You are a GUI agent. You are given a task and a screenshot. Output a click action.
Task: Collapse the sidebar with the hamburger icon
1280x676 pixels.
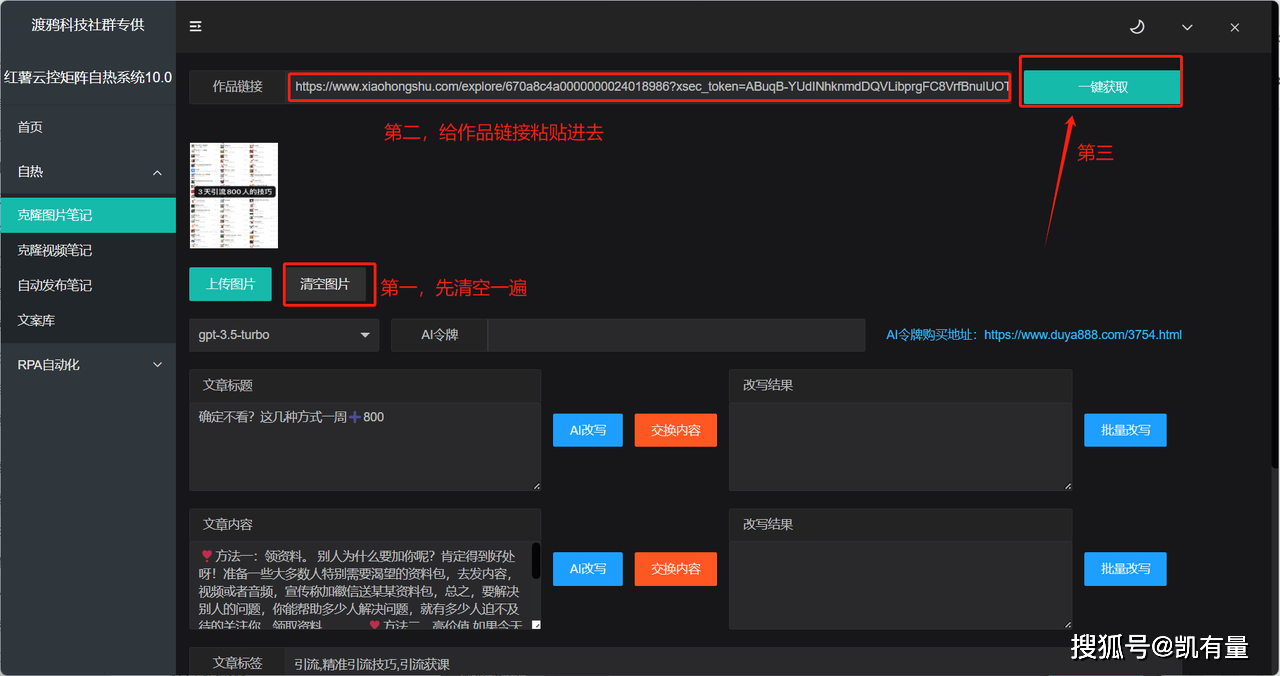tap(196, 27)
